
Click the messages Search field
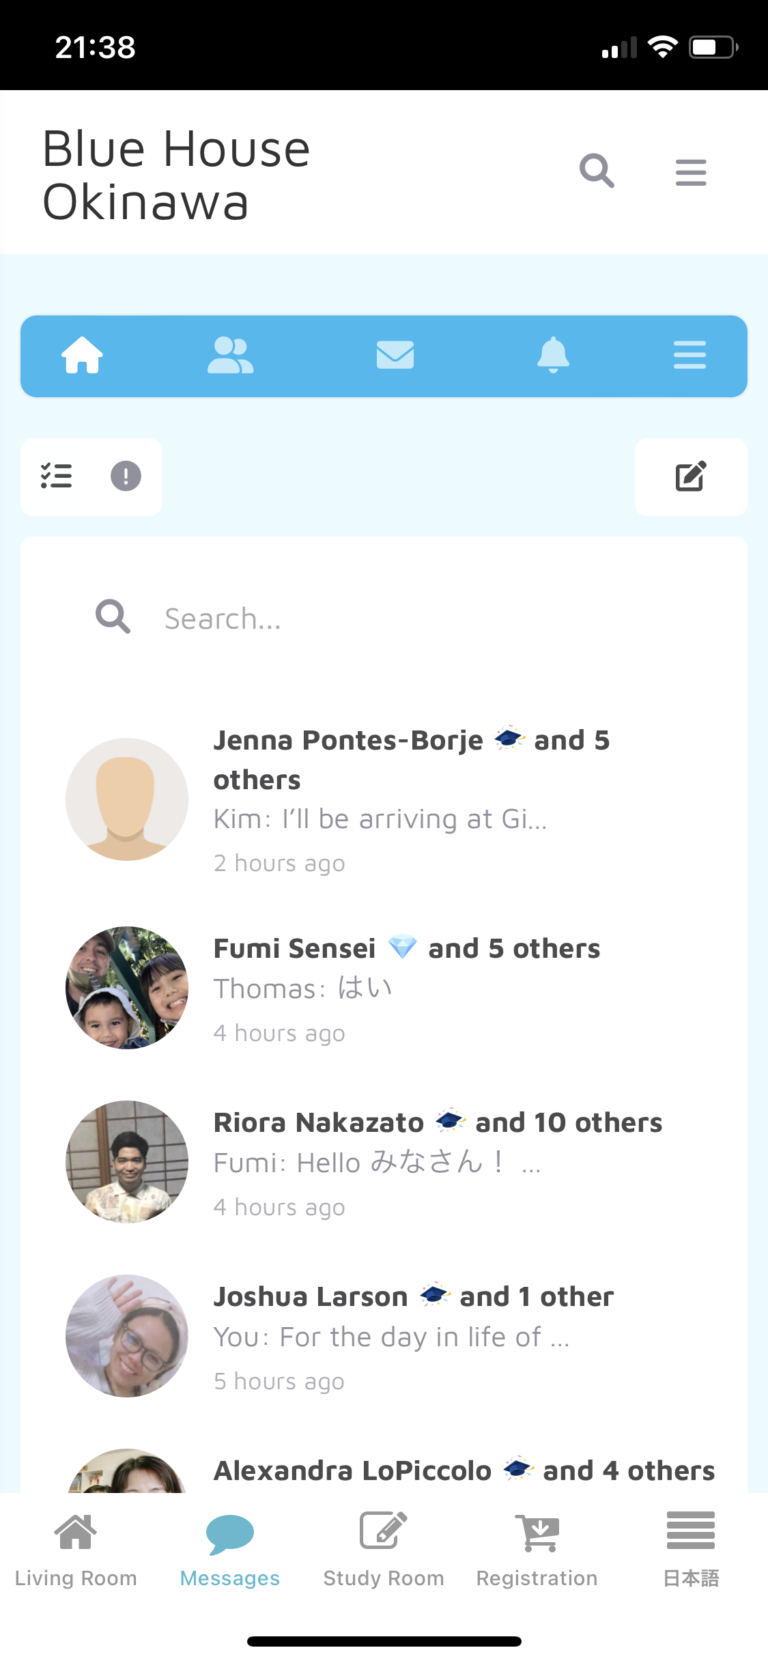400,618
